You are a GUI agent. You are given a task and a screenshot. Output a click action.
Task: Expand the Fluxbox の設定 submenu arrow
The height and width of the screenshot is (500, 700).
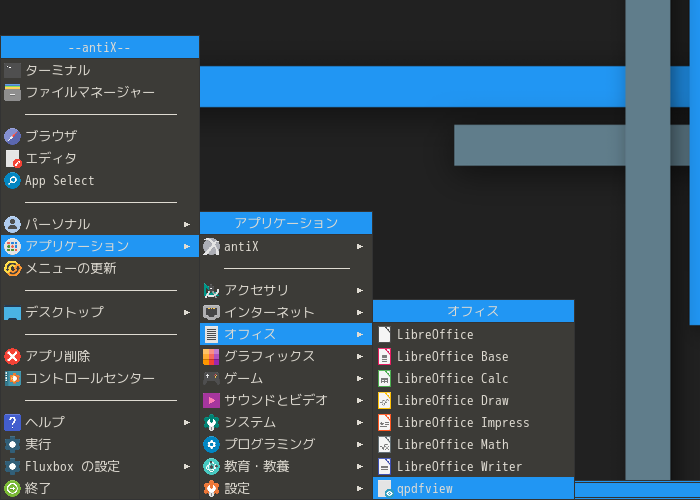187,466
